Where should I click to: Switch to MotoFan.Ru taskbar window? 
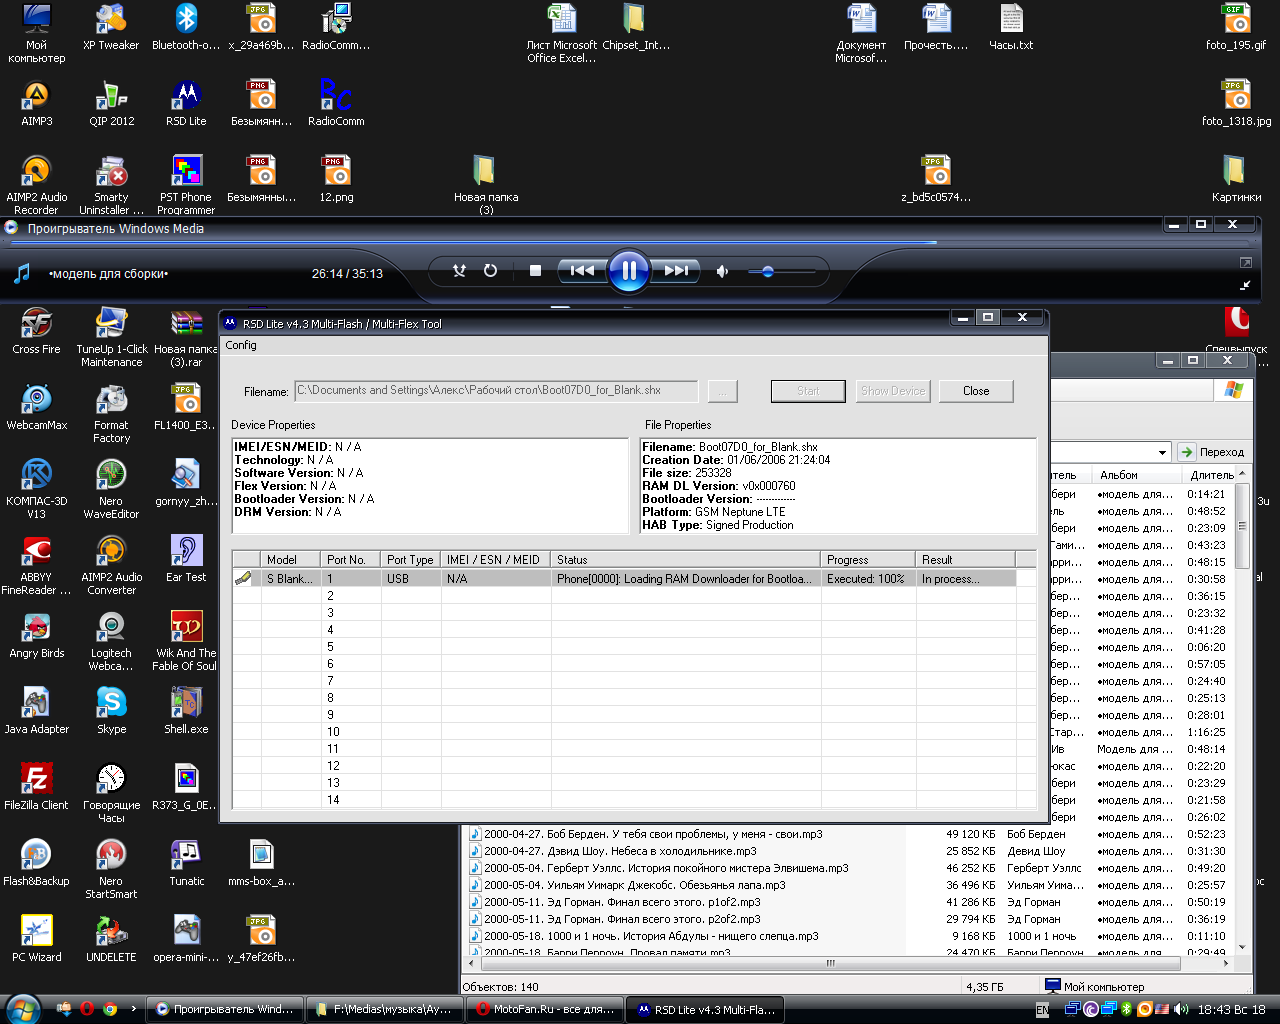[546, 1009]
